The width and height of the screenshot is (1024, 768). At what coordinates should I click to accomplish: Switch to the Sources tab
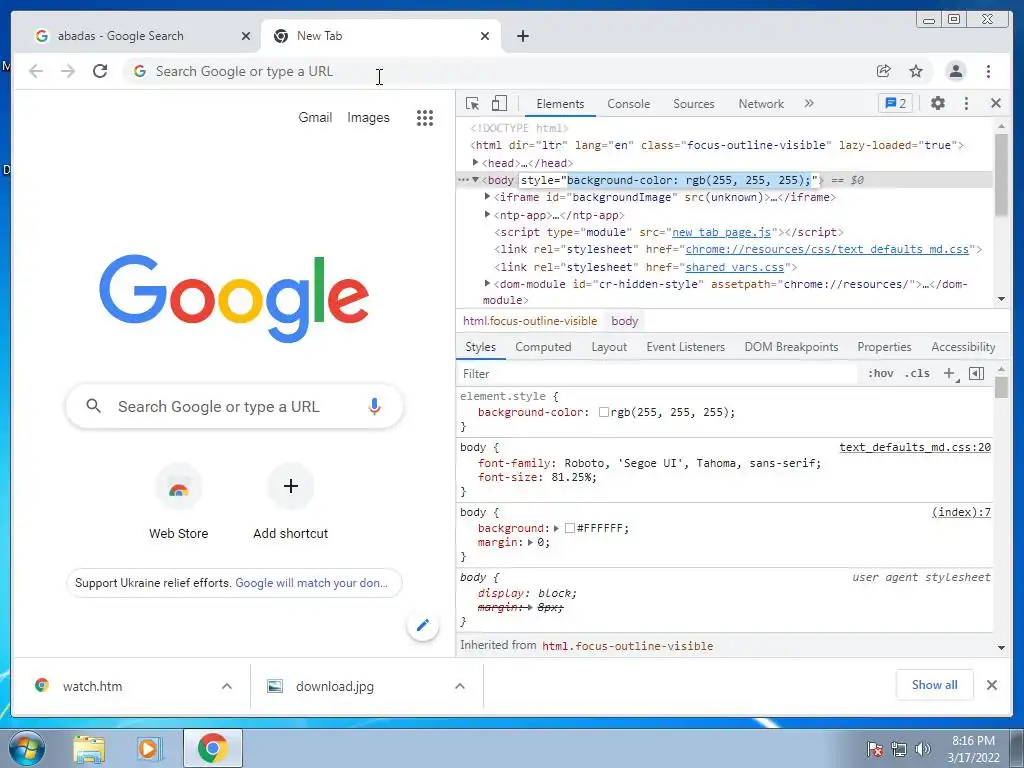(x=694, y=104)
